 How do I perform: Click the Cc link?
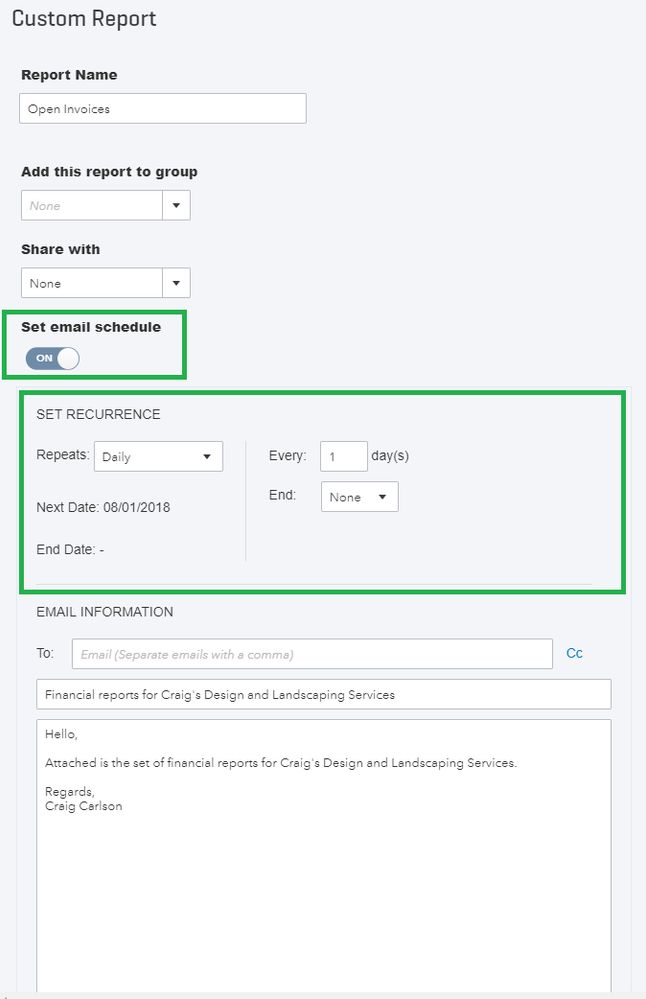click(x=574, y=653)
